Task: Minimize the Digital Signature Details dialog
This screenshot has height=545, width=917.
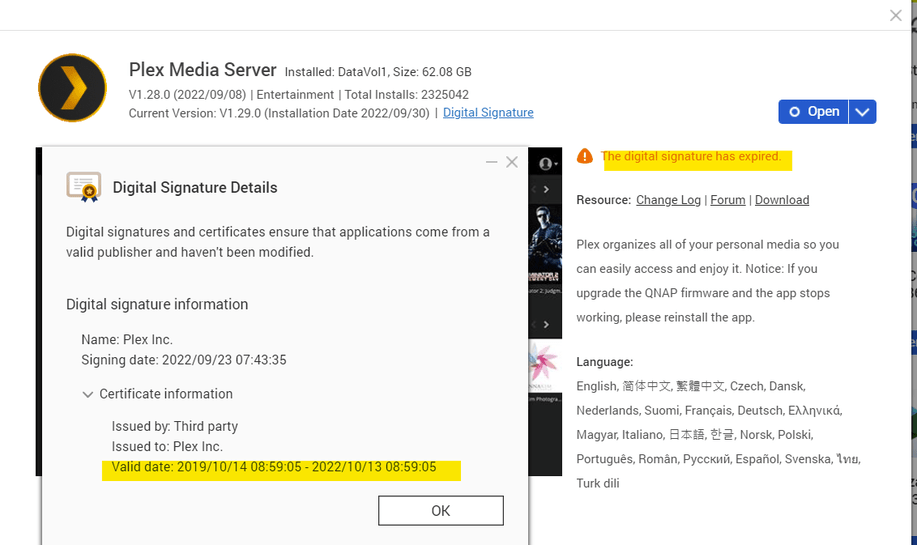Action: (491, 162)
